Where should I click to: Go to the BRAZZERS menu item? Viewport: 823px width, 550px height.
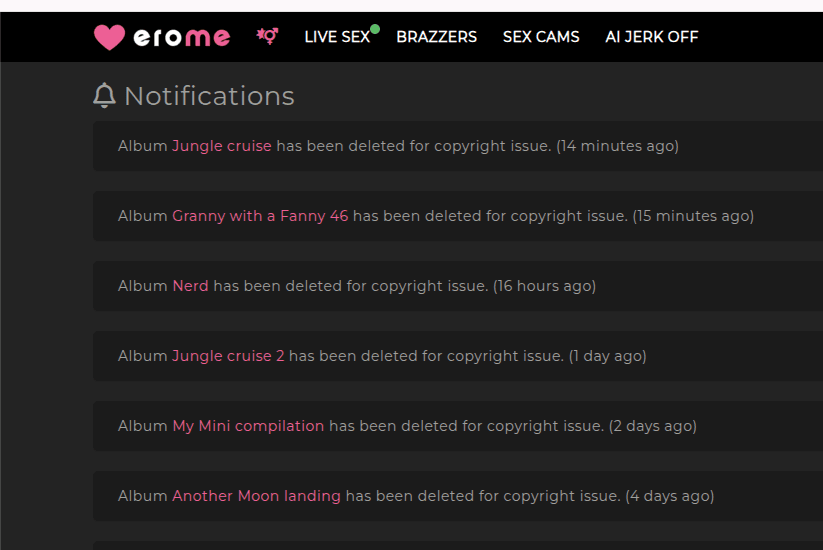point(436,37)
